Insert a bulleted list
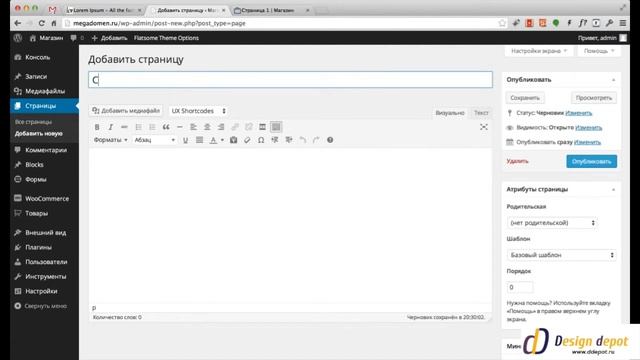The image size is (640, 360). coord(138,127)
